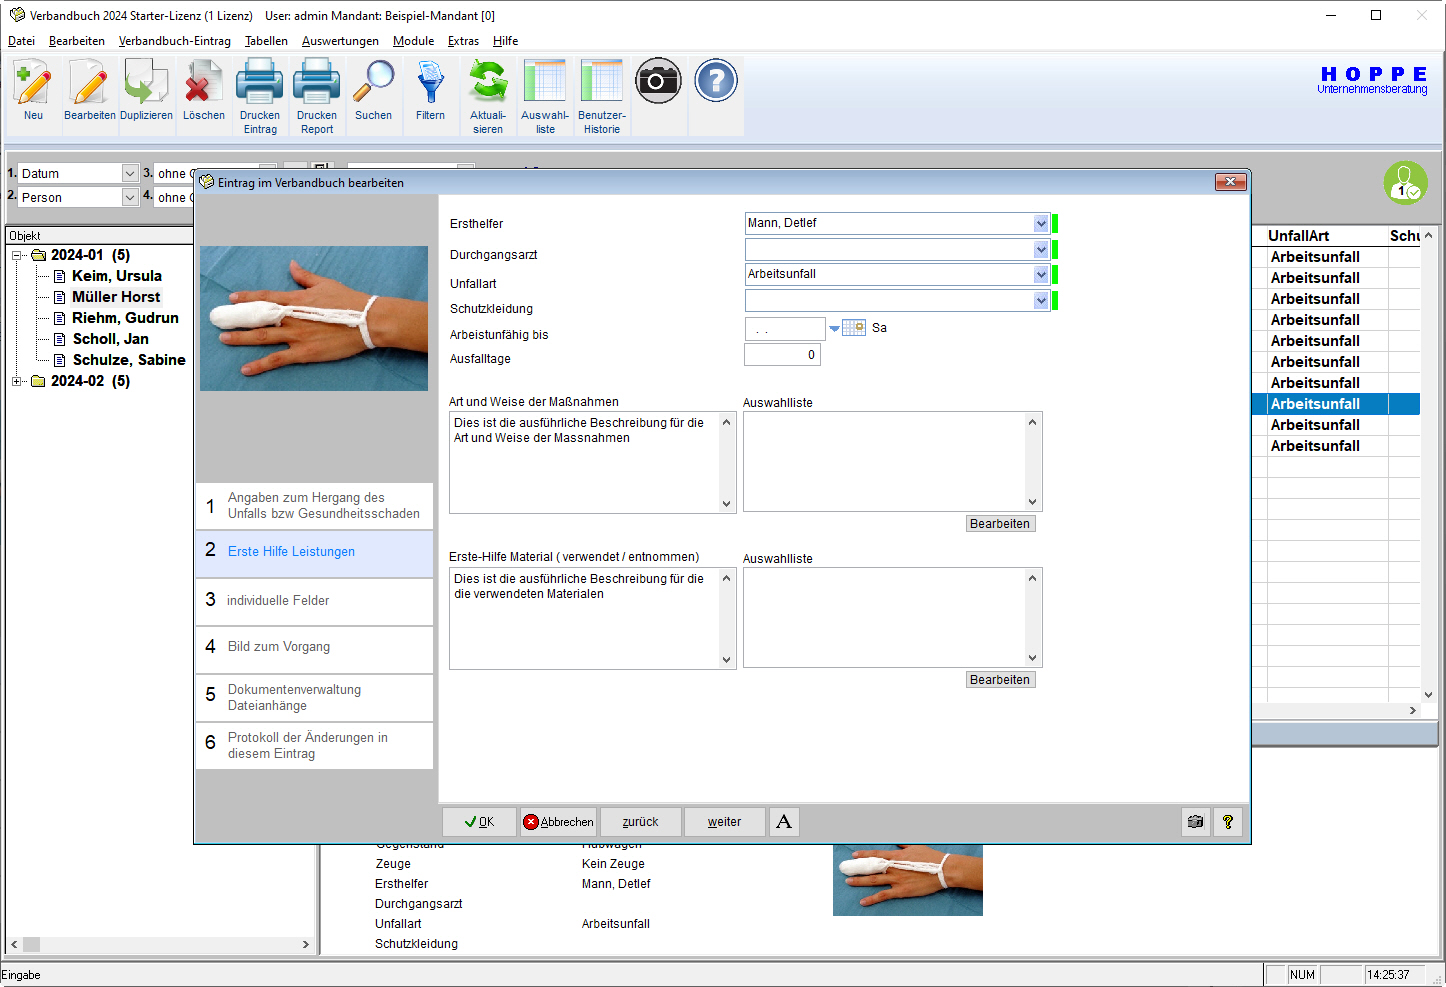Open the Person sort dropdown
1446x987 pixels.
[130, 197]
